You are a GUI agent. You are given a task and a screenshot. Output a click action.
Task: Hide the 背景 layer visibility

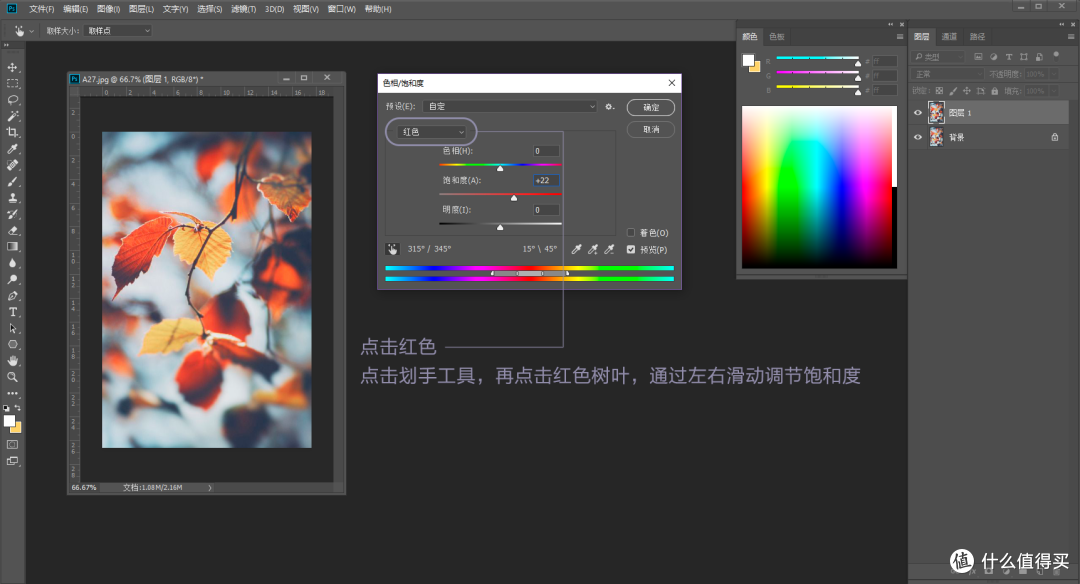[917, 137]
